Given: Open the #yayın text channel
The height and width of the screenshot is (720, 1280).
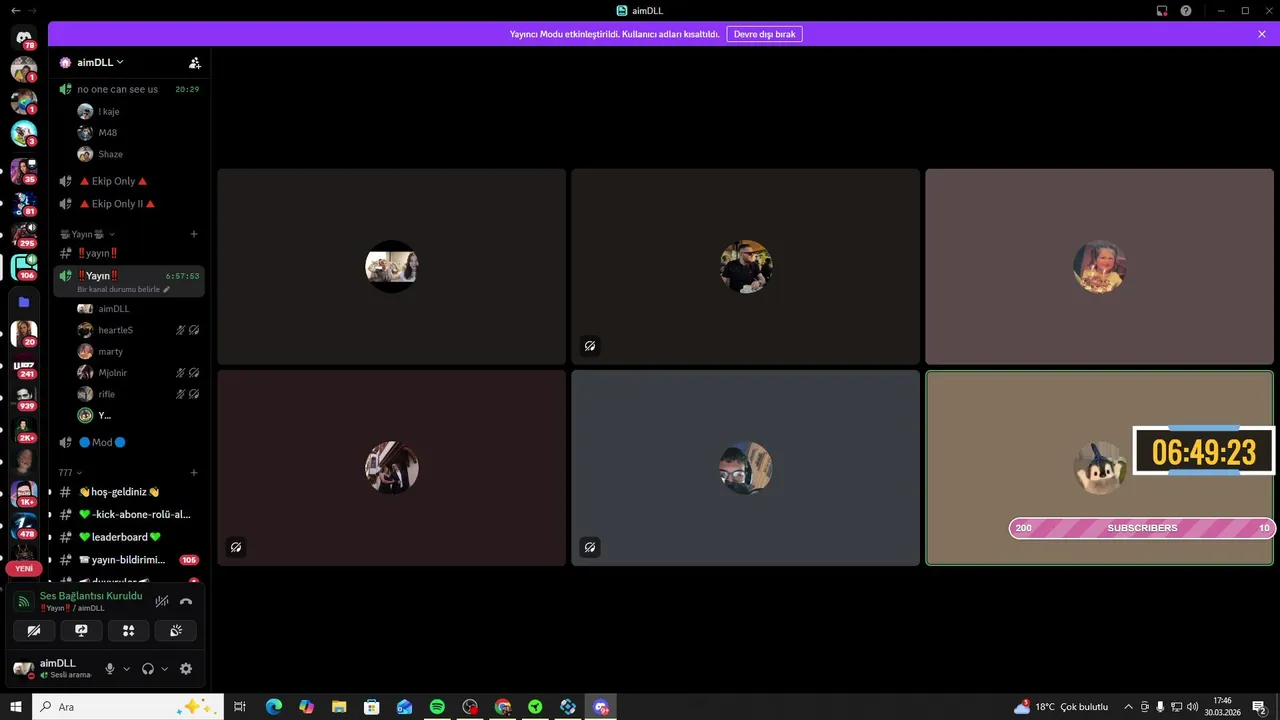Looking at the screenshot, I should pyautogui.click(x=129, y=253).
